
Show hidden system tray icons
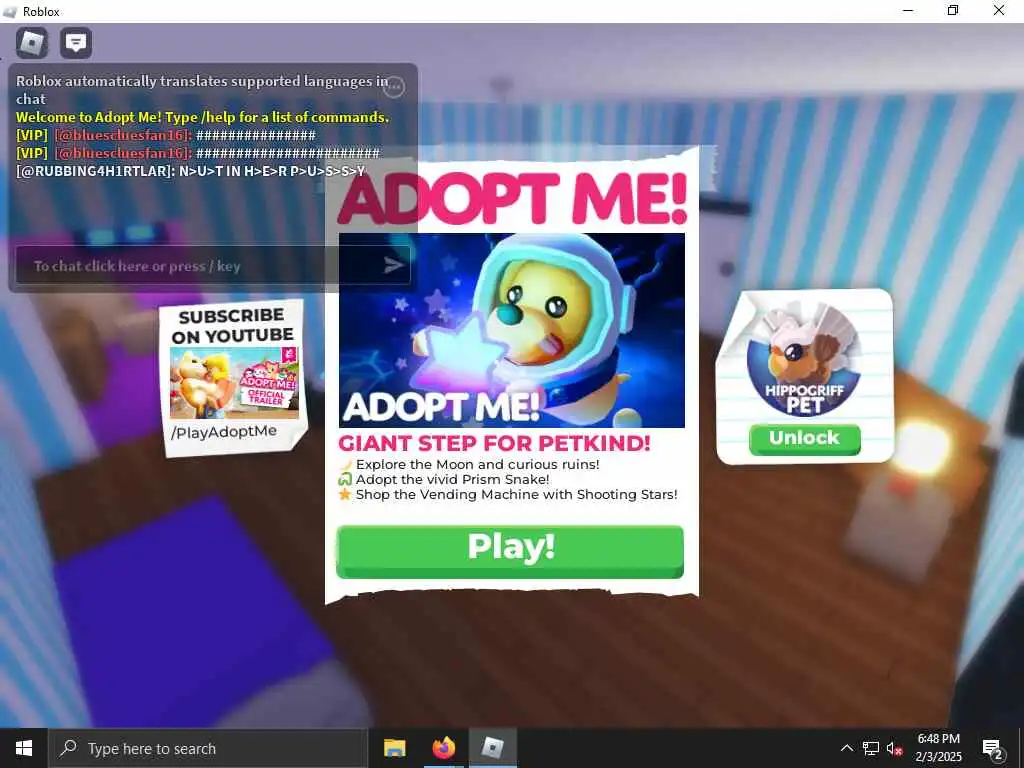pos(846,748)
